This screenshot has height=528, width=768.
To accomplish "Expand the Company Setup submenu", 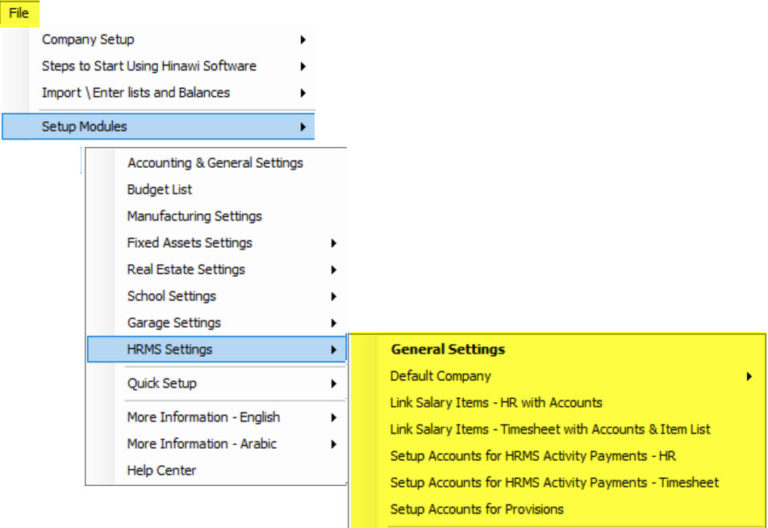I will pyautogui.click(x=88, y=40).
